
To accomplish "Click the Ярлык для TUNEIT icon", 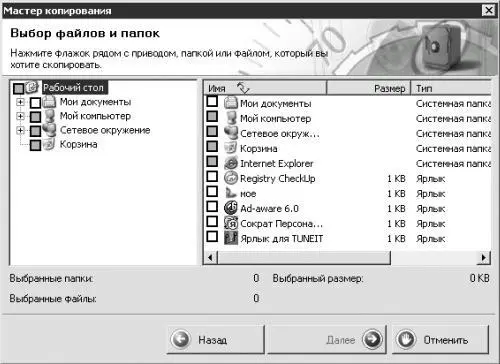I will [x=231, y=238].
